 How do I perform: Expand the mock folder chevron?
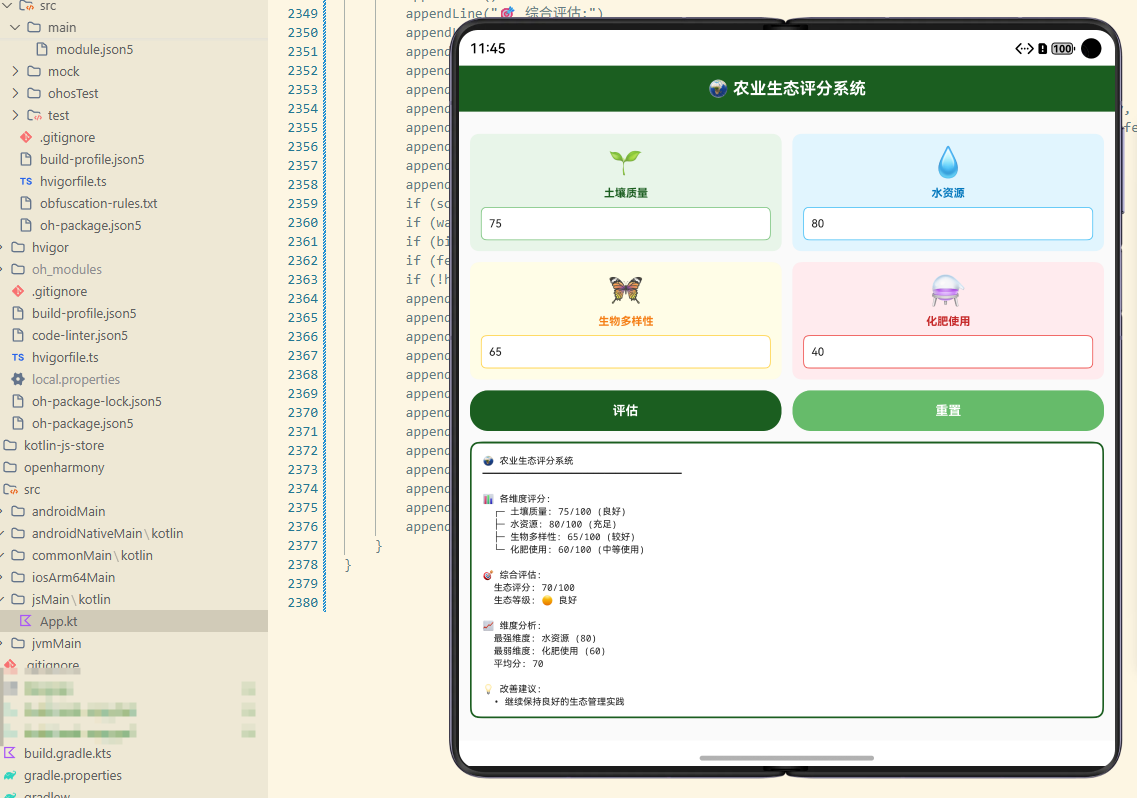point(15,71)
